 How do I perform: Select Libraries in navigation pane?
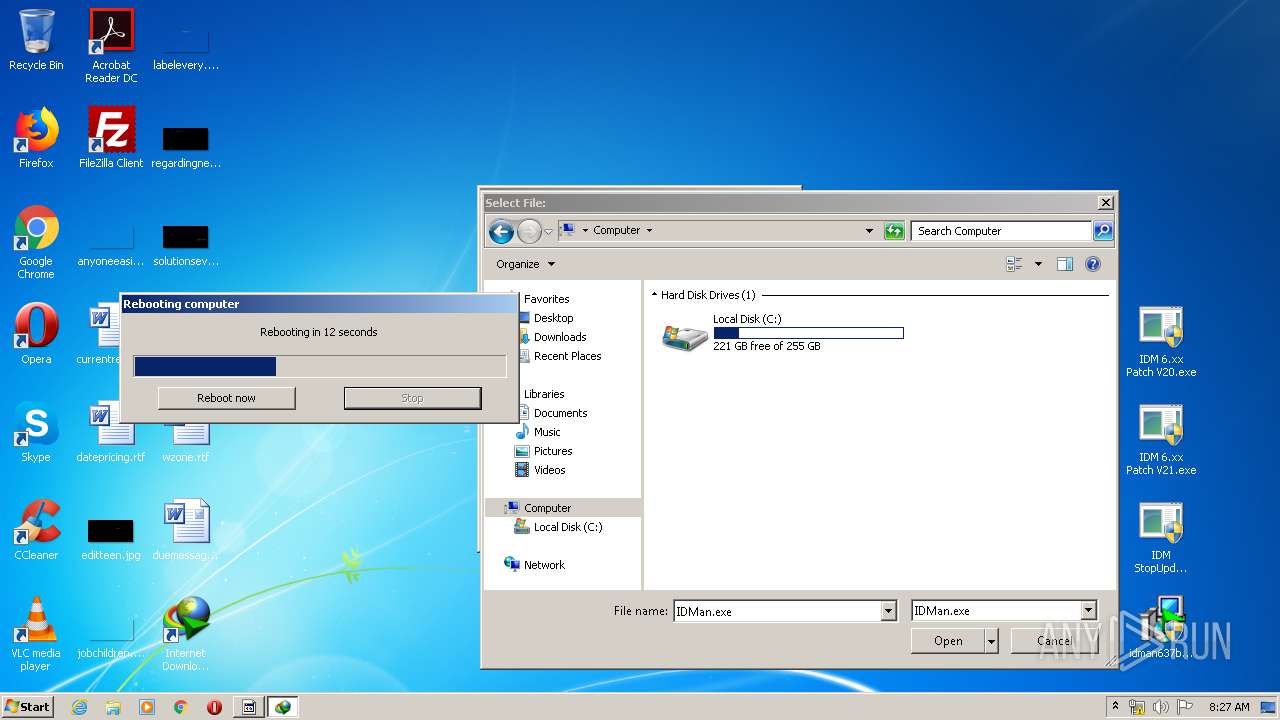pos(544,394)
